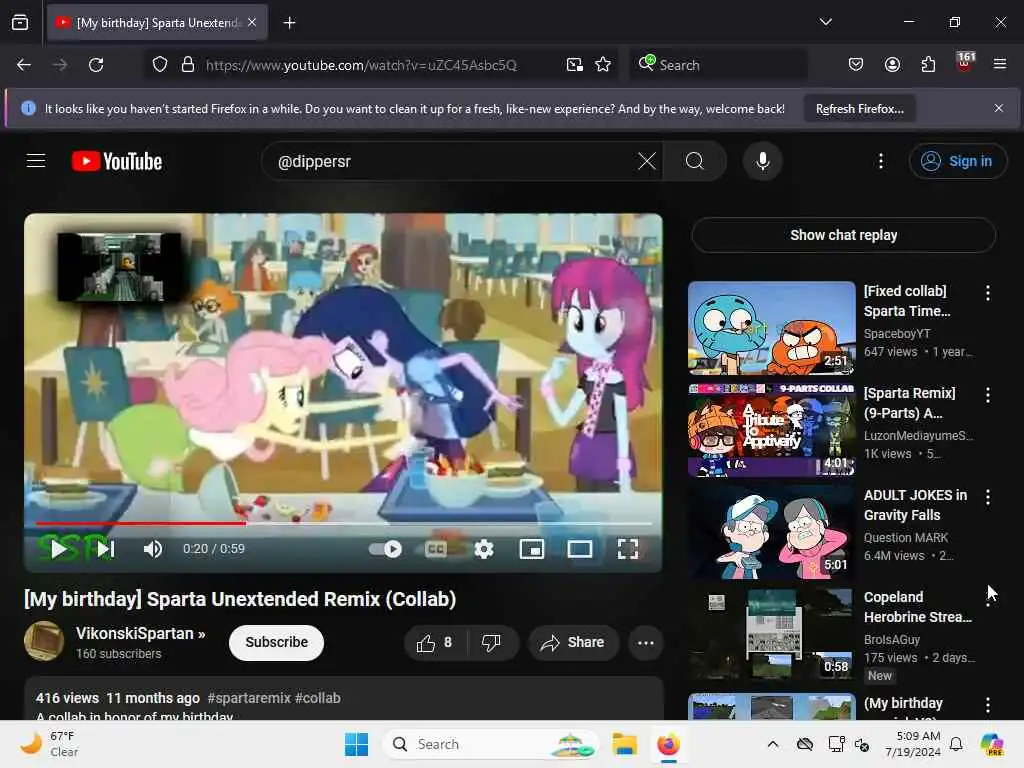Open options for My birthday suggested video
Image resolution: width=1024 pixels, height=768 pixels.
pos(987,705)
